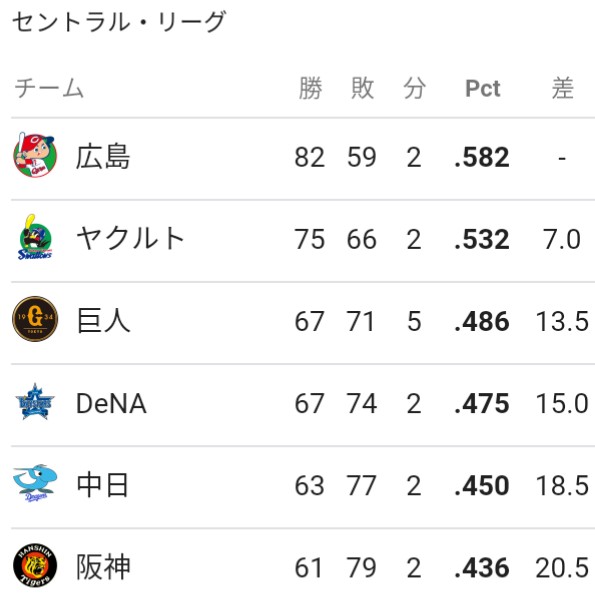Click the Hanshin Tigers logo

35,565
